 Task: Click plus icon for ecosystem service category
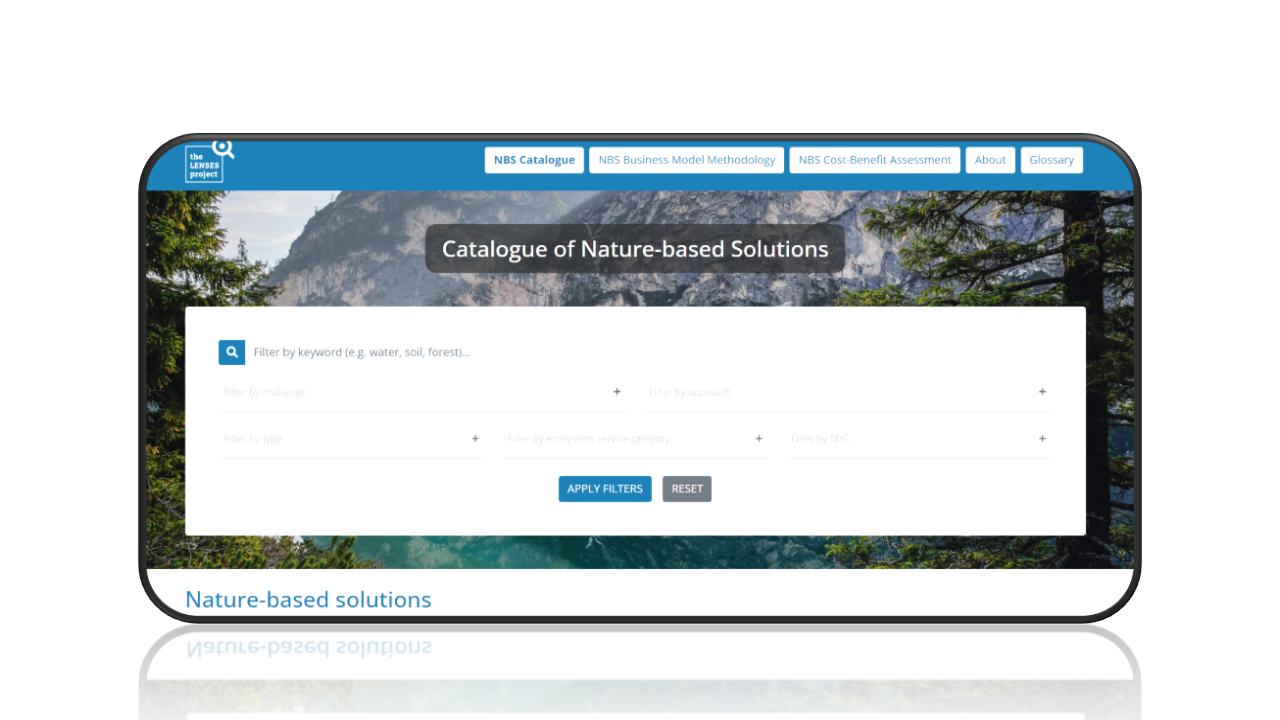(x=759, y=439)
